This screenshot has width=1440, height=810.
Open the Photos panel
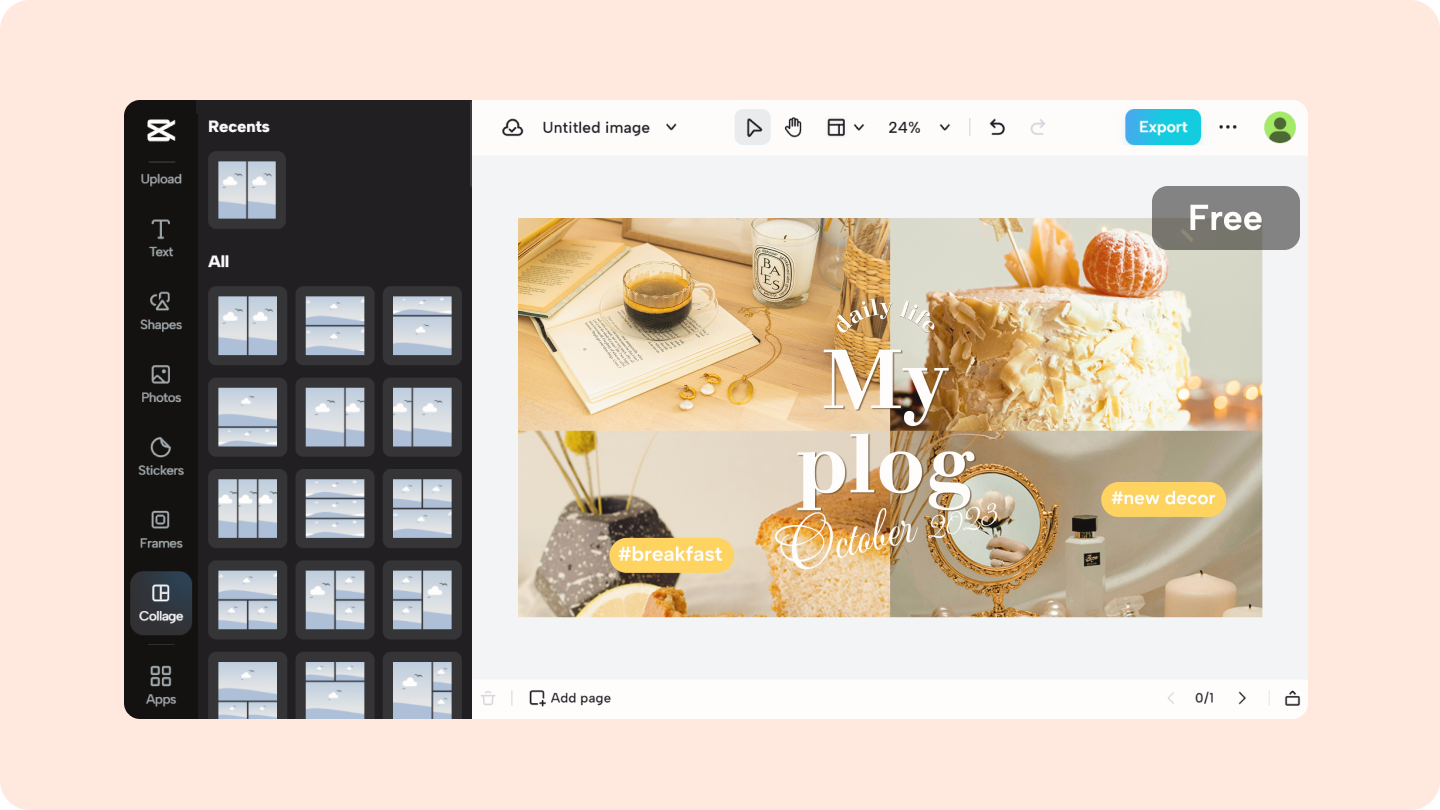(x=161, y=384)
